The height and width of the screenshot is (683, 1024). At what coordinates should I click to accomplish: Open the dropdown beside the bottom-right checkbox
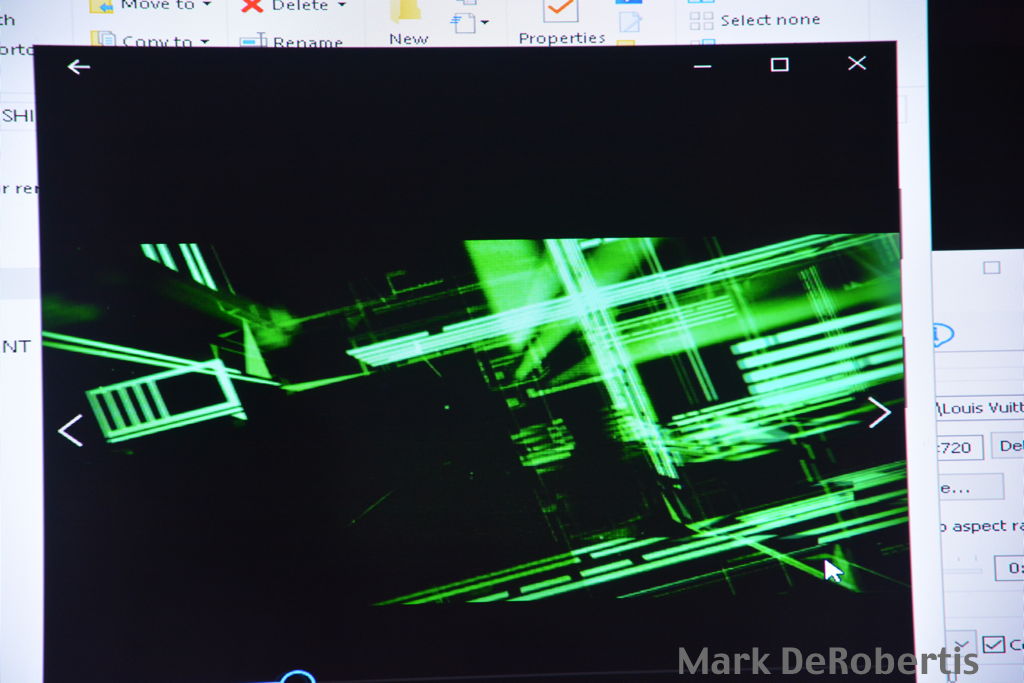point(960,644)
